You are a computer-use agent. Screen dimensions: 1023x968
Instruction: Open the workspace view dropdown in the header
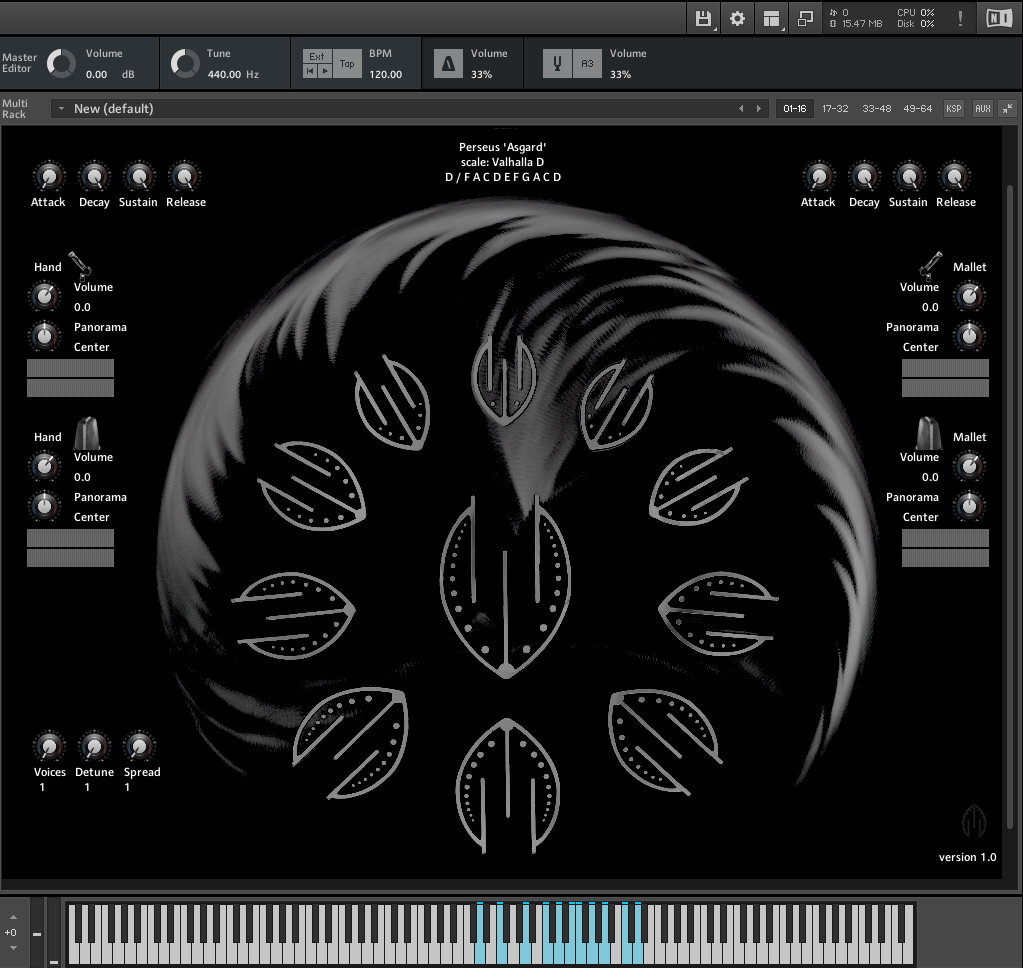(772, 18)
